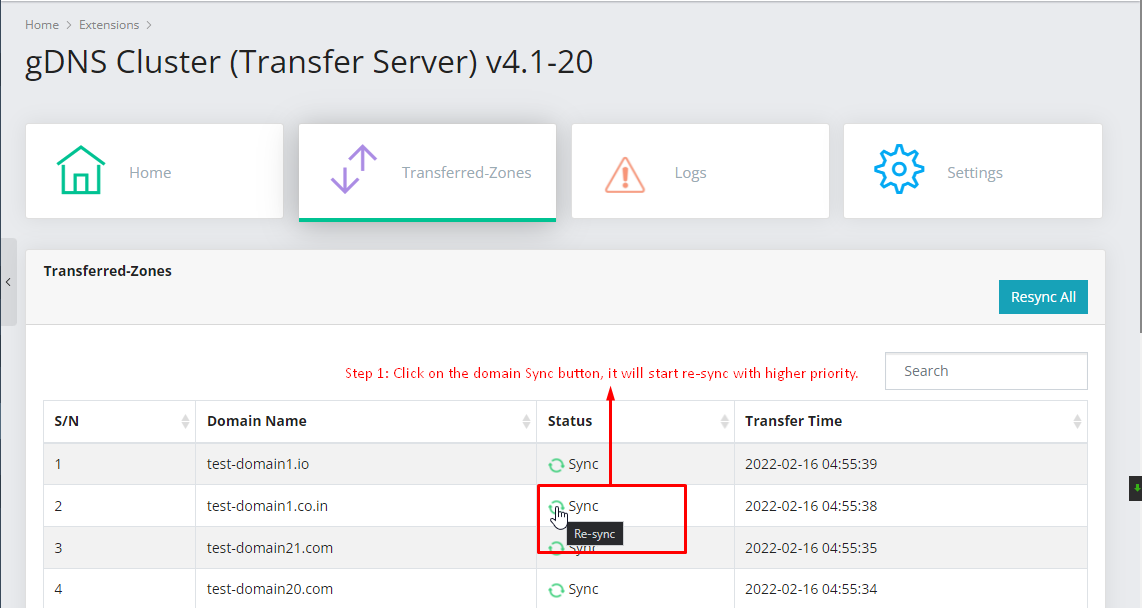1142x608 pixels.
Task: Click the gDNS Cluster page title
Action: (309, 62)
